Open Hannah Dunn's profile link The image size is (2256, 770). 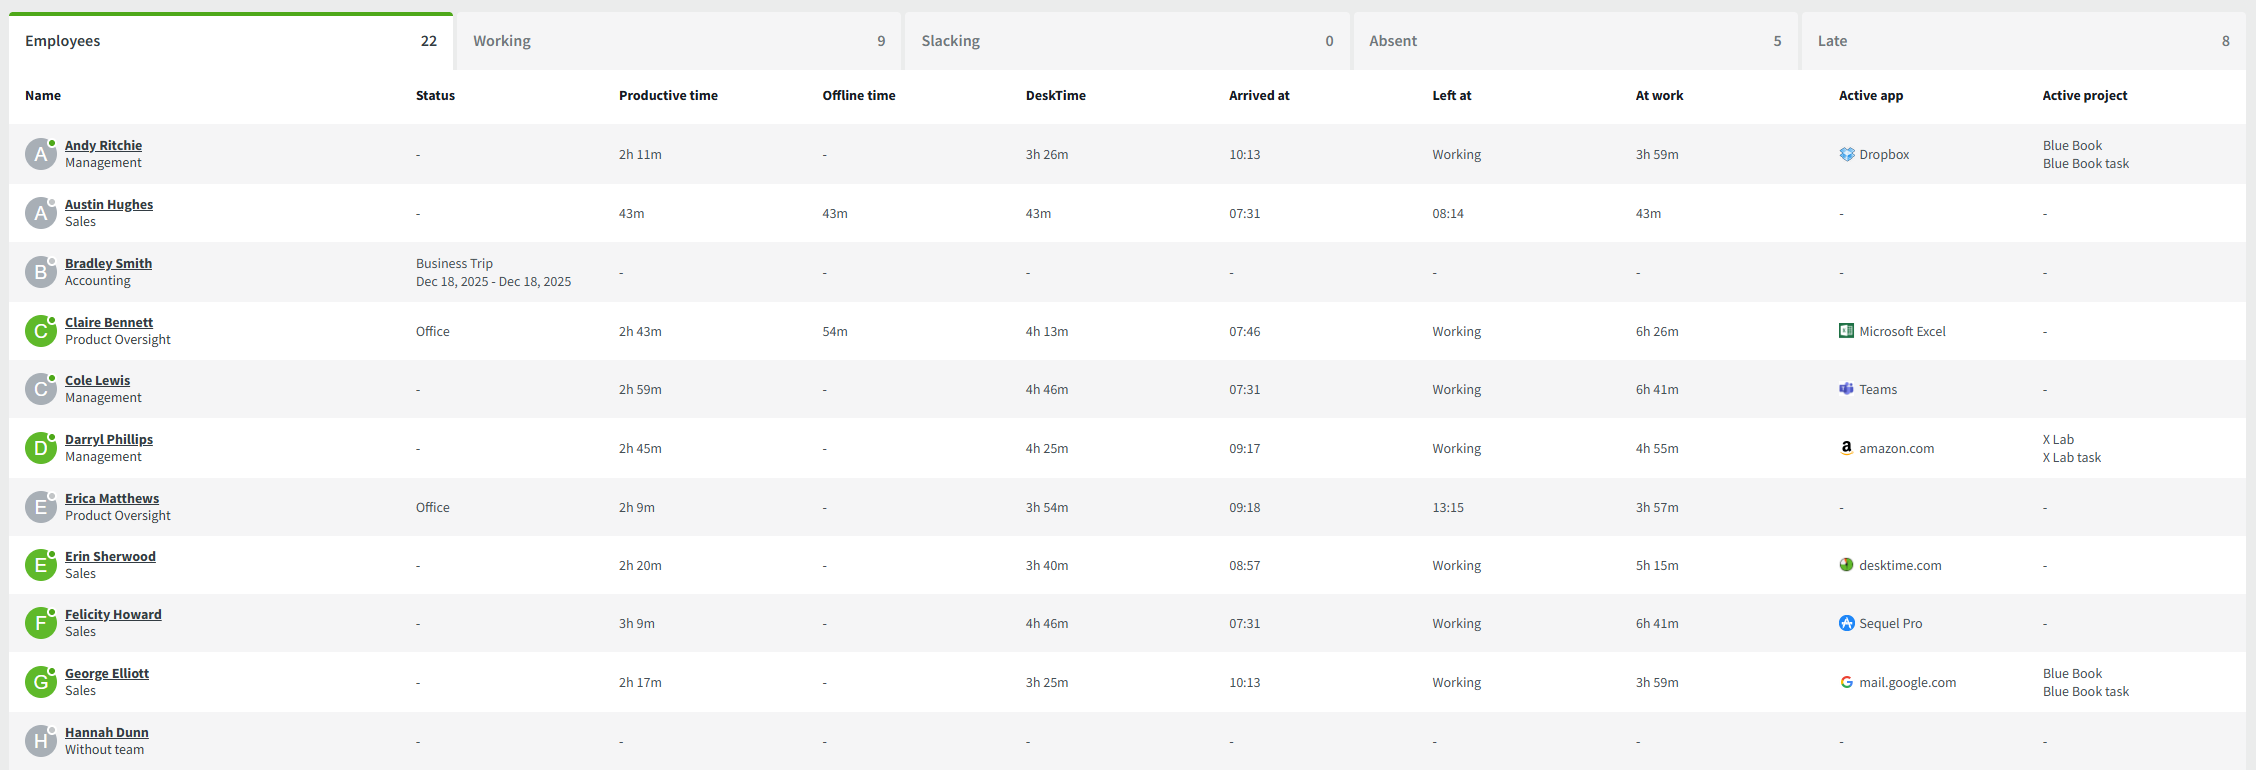(x=106, y=733)
